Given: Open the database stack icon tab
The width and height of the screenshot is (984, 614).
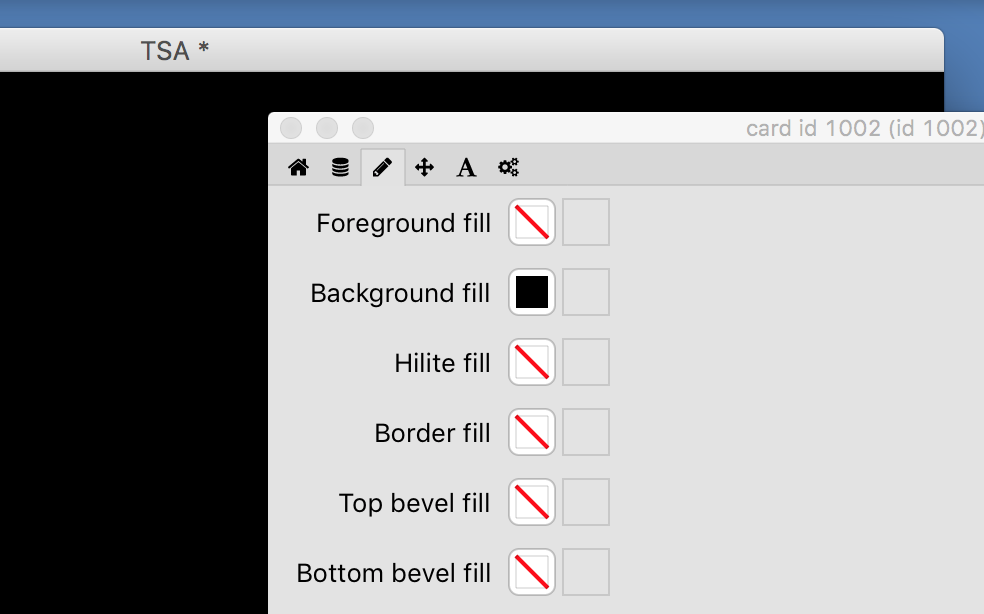Looking at the screenshot, I should point(340,167).
